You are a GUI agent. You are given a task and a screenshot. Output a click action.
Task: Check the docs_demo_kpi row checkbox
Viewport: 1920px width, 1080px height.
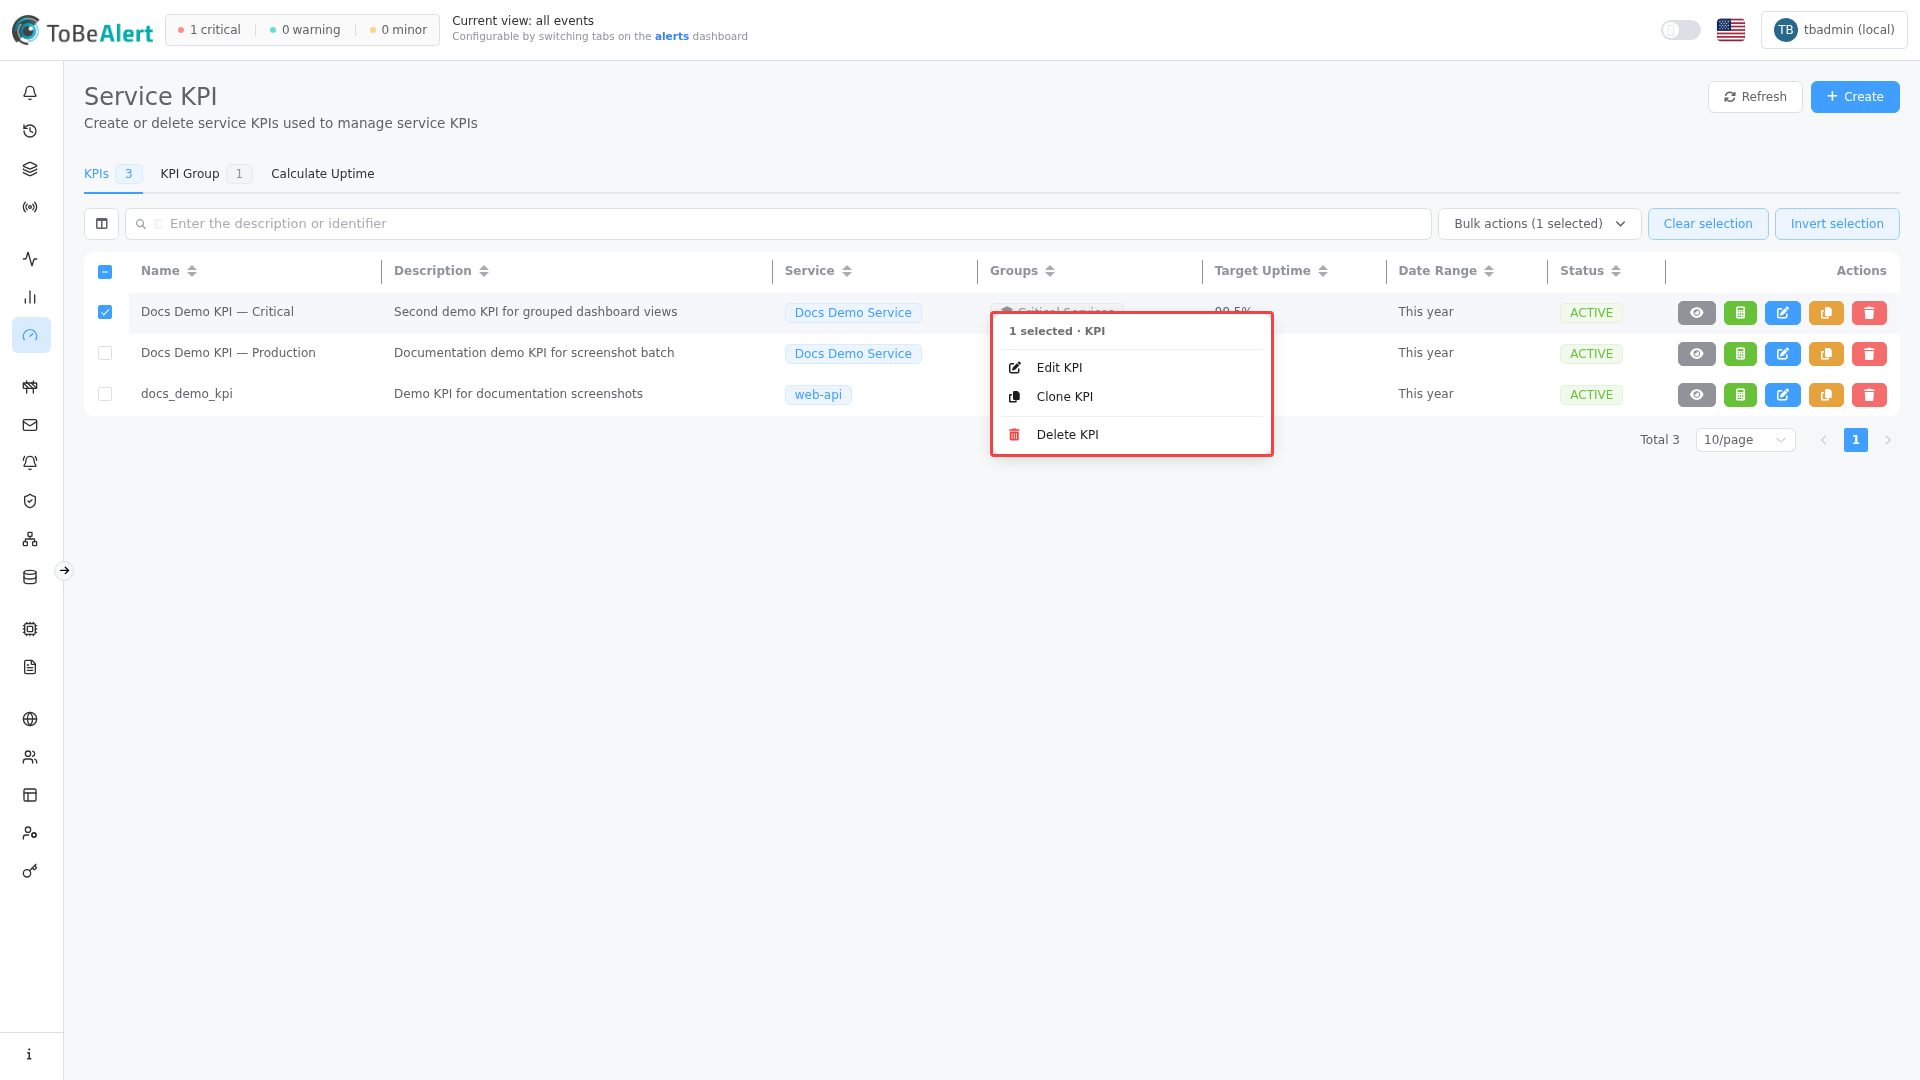[105, 394]
